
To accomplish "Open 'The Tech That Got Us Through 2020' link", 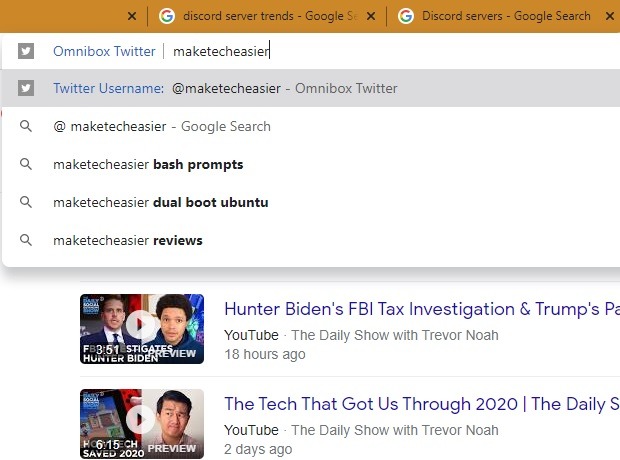I will click(x=422, y=404).
